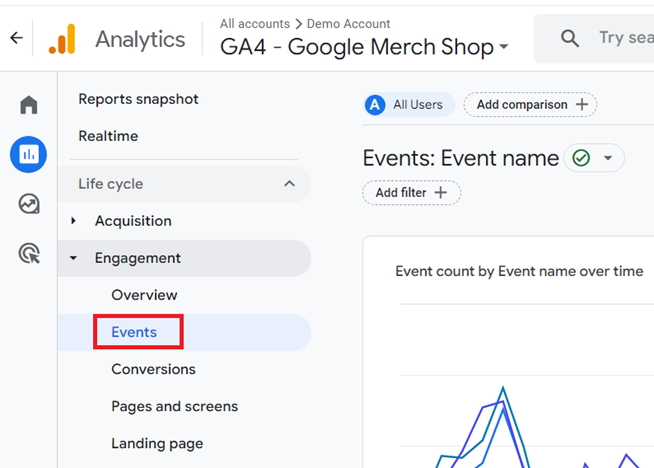Image resolution: width=654 pixels, height=468 pixels.
Task: Click the Google Analytics logo
Action: [63, 39]
